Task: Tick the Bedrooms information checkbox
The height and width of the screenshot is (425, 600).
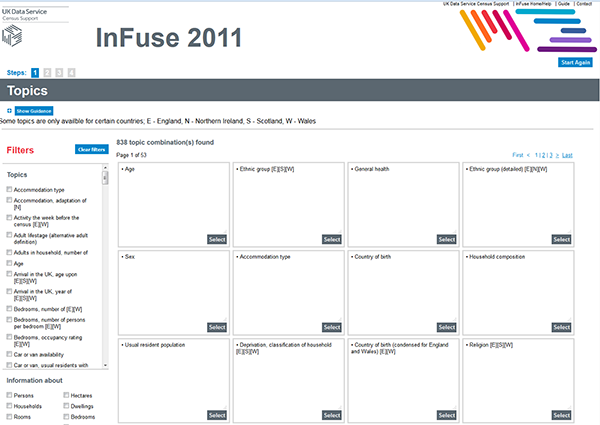Action: 66,416
